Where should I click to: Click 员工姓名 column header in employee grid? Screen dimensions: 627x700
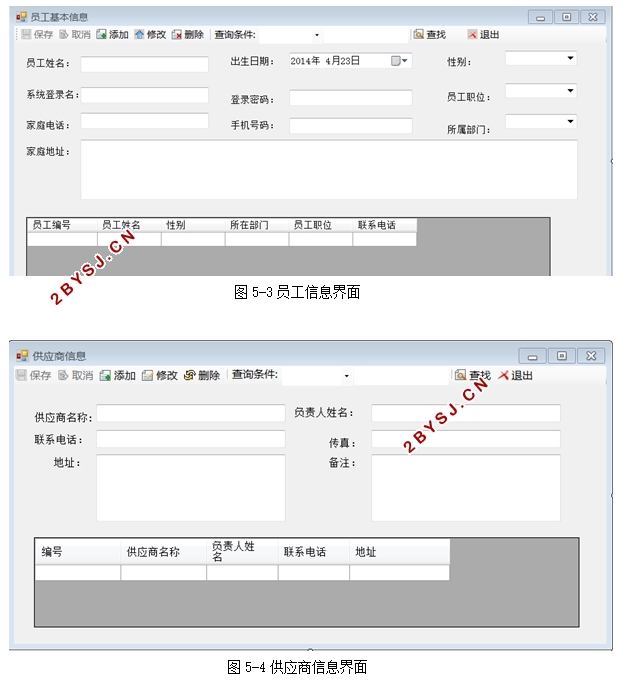(129, 225)
